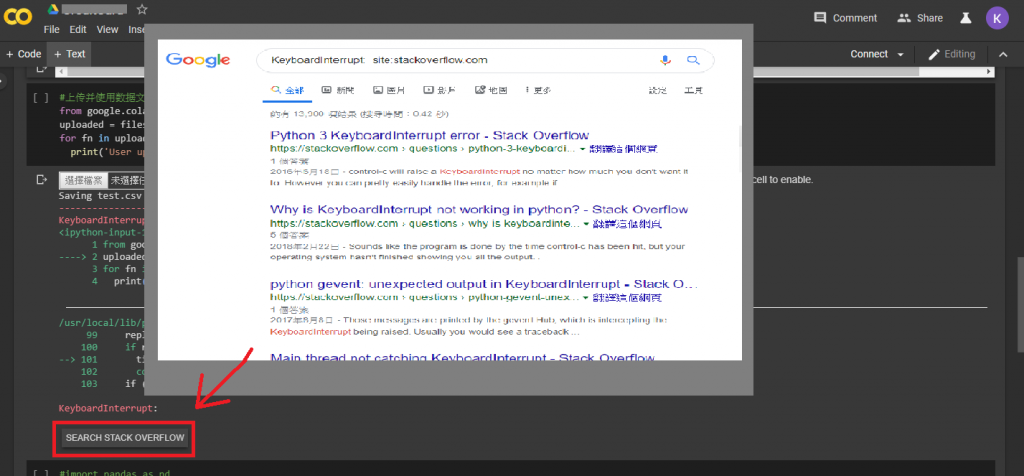Open the purple K account avatar
The height and width of the screenshot is (476, 1024).
pos(997,18)
